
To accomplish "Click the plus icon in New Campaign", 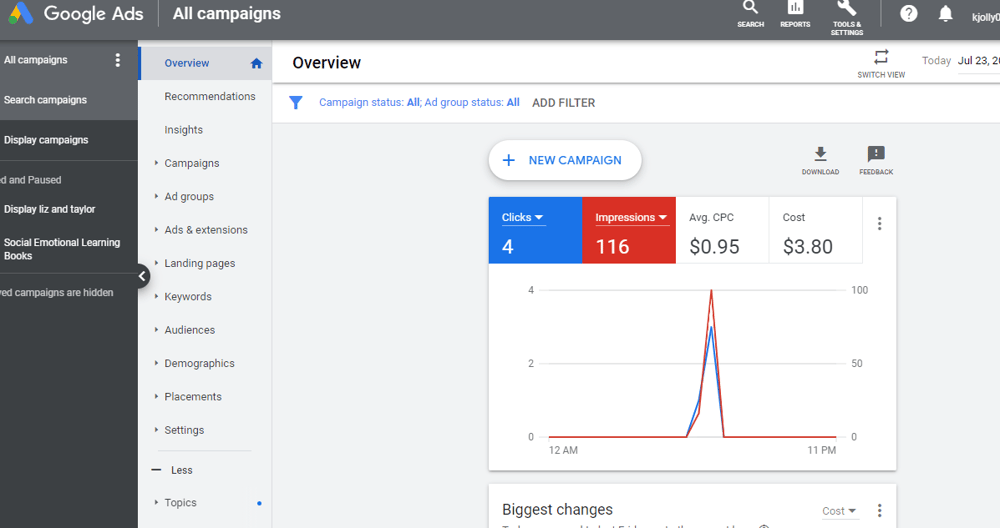I will [509, 161].
